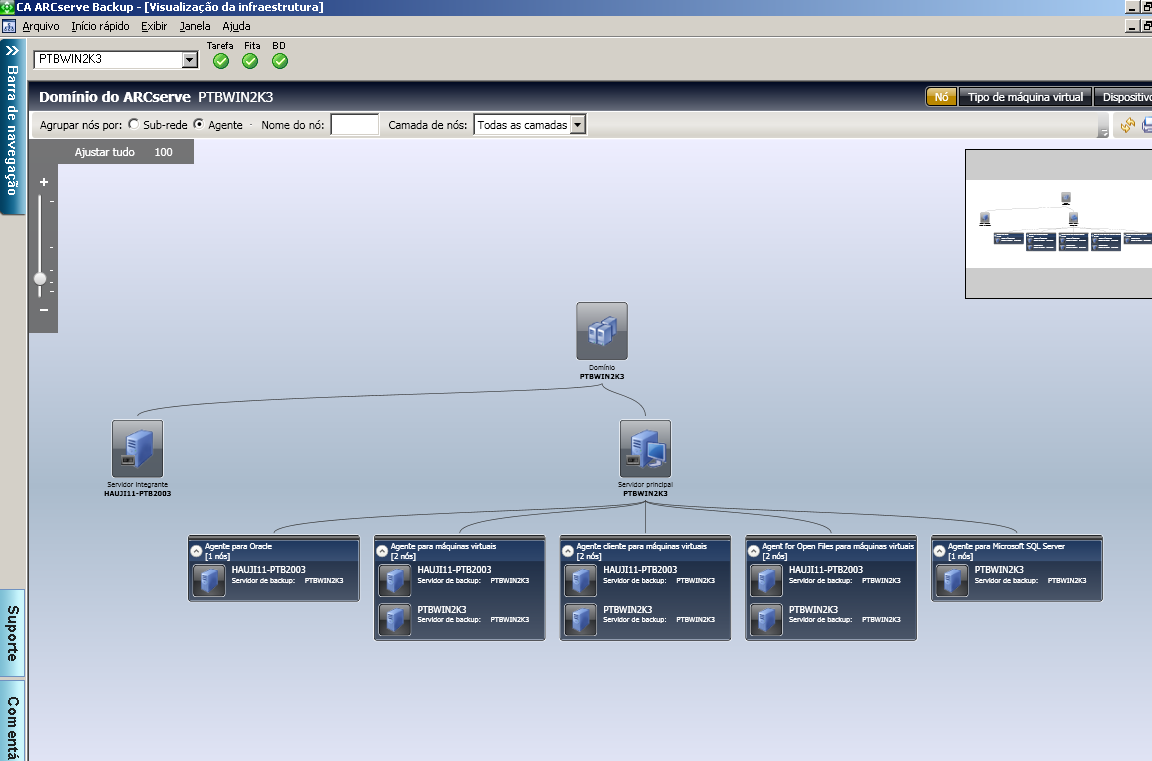
Task: Click the zoom out minus icon
Action: (44, 310)
